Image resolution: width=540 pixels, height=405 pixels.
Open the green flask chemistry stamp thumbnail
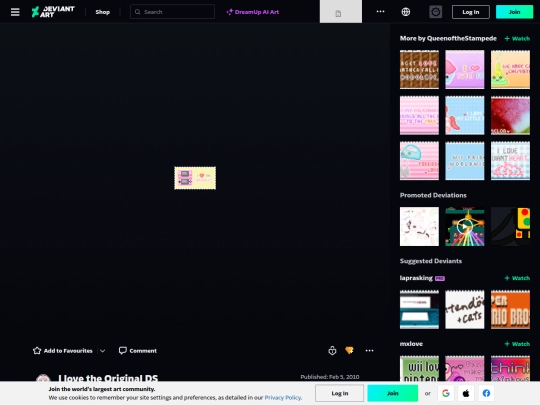510,70
